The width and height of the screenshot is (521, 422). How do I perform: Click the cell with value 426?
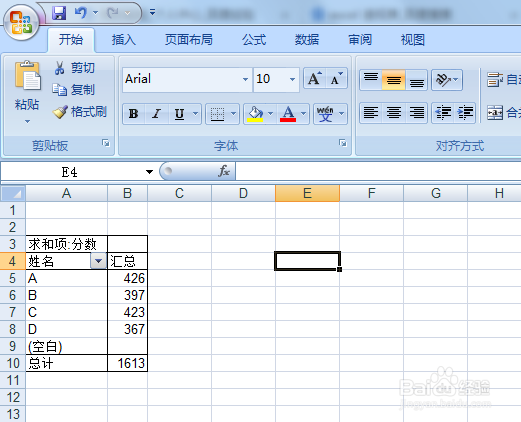[127, 278]
